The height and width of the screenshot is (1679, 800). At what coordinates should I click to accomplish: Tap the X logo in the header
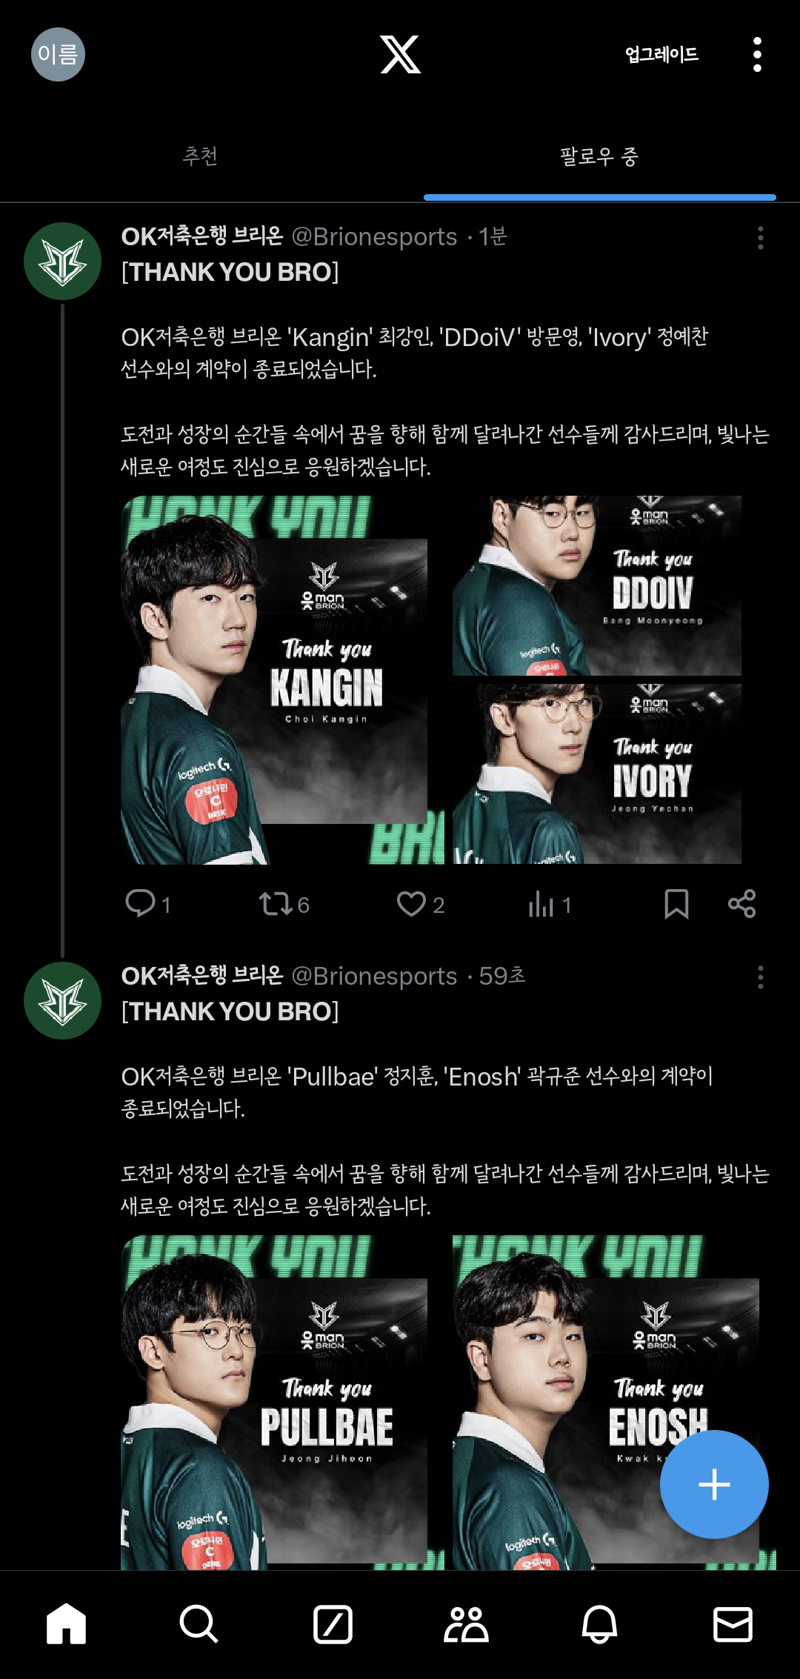400,54
